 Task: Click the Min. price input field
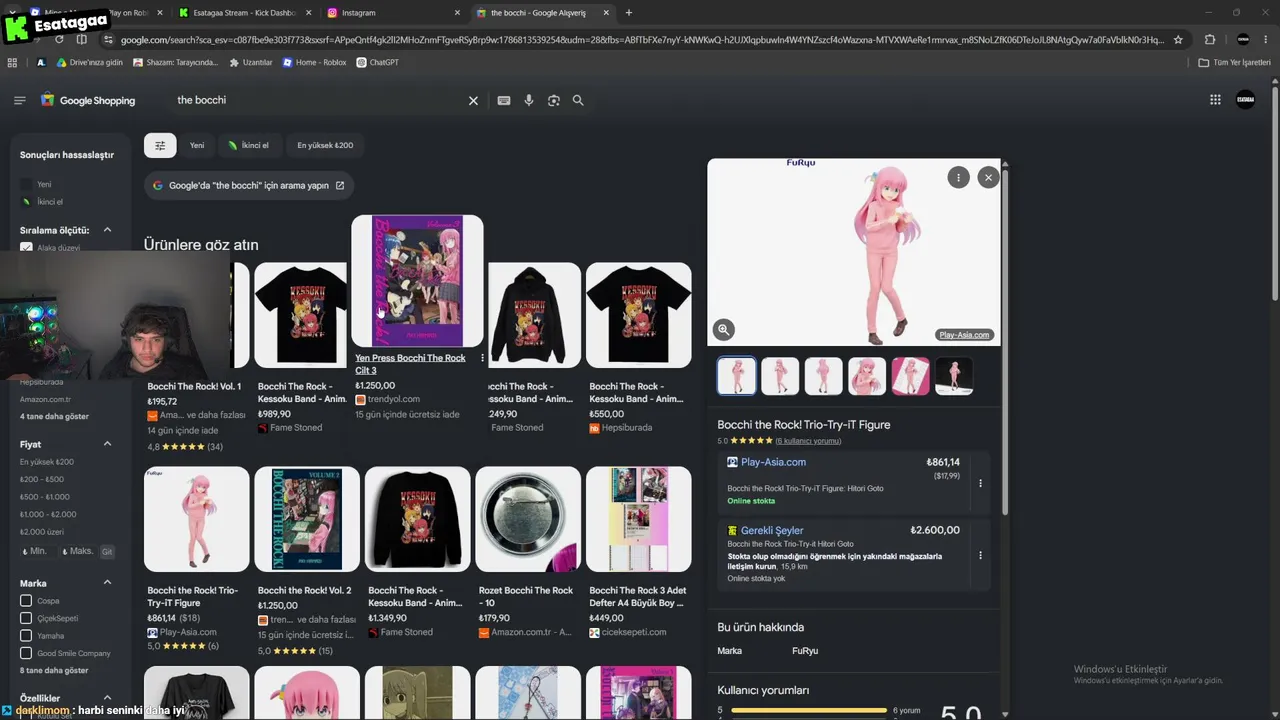(37, 551)
